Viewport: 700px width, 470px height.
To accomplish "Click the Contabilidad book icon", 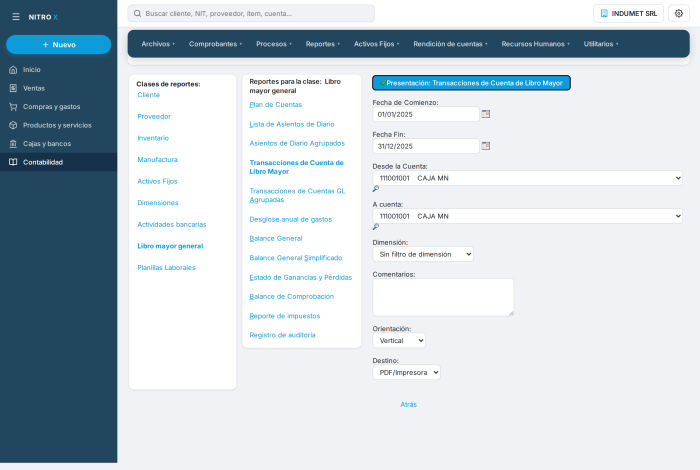I will click(x=13, y=162).
